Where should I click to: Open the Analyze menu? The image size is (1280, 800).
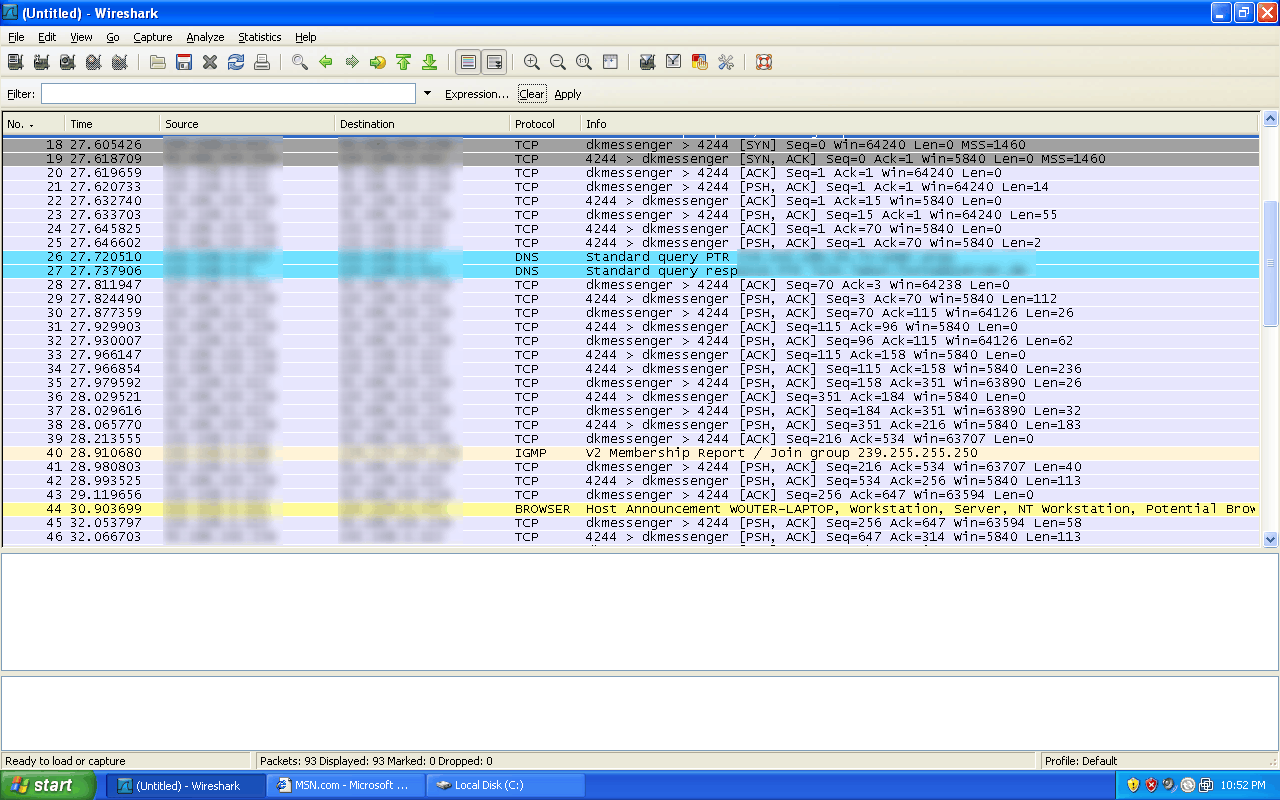205,37
